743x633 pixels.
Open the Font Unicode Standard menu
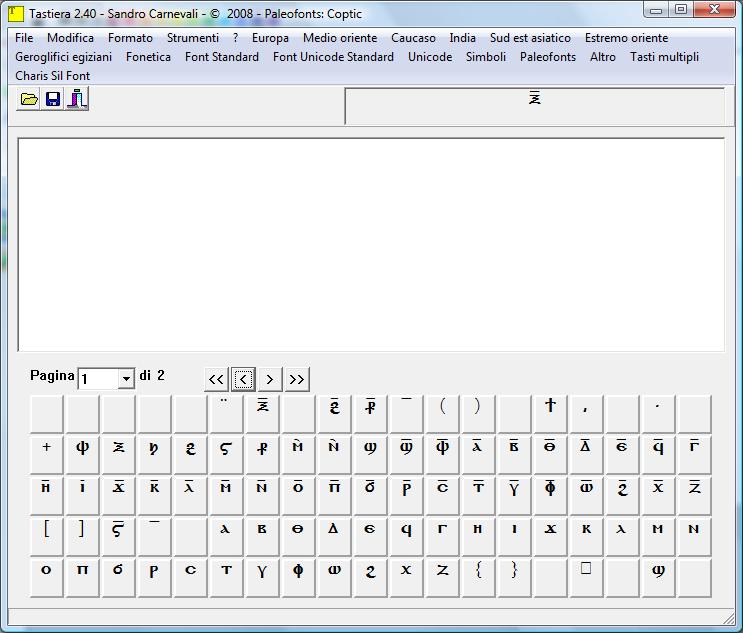click(x=333, y=57)
